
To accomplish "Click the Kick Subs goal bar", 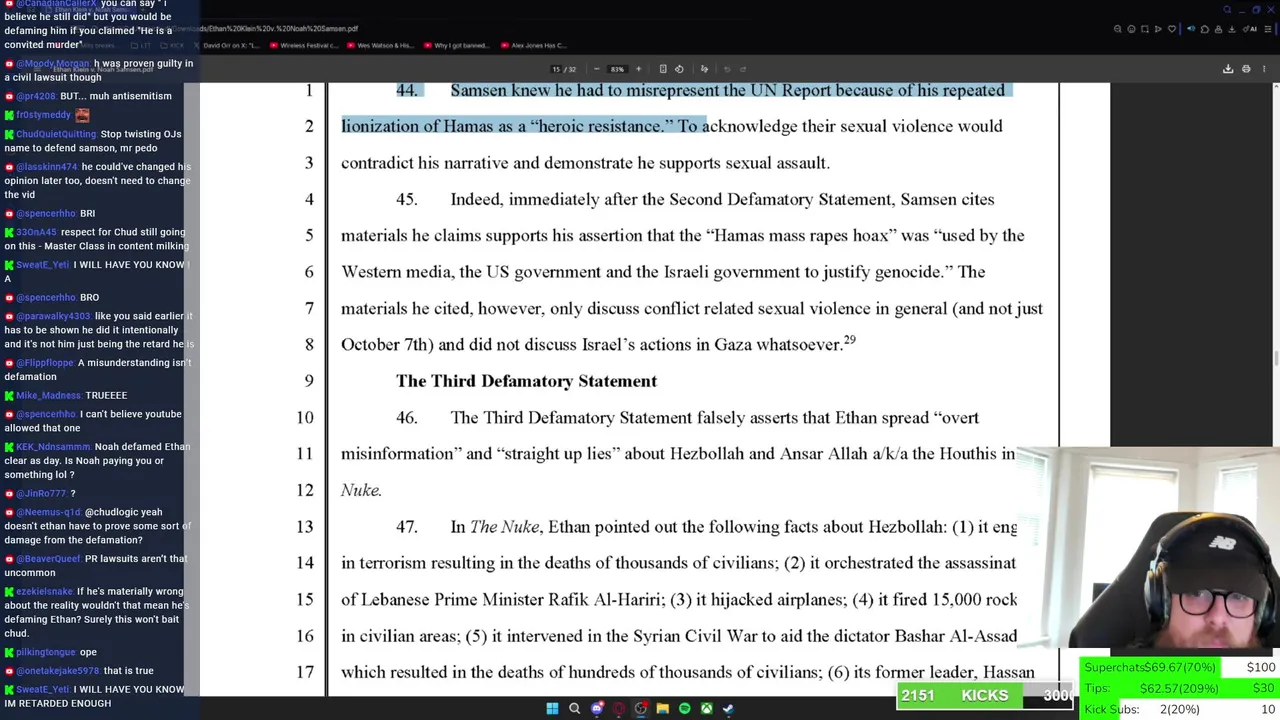I will coord(1180,709).
